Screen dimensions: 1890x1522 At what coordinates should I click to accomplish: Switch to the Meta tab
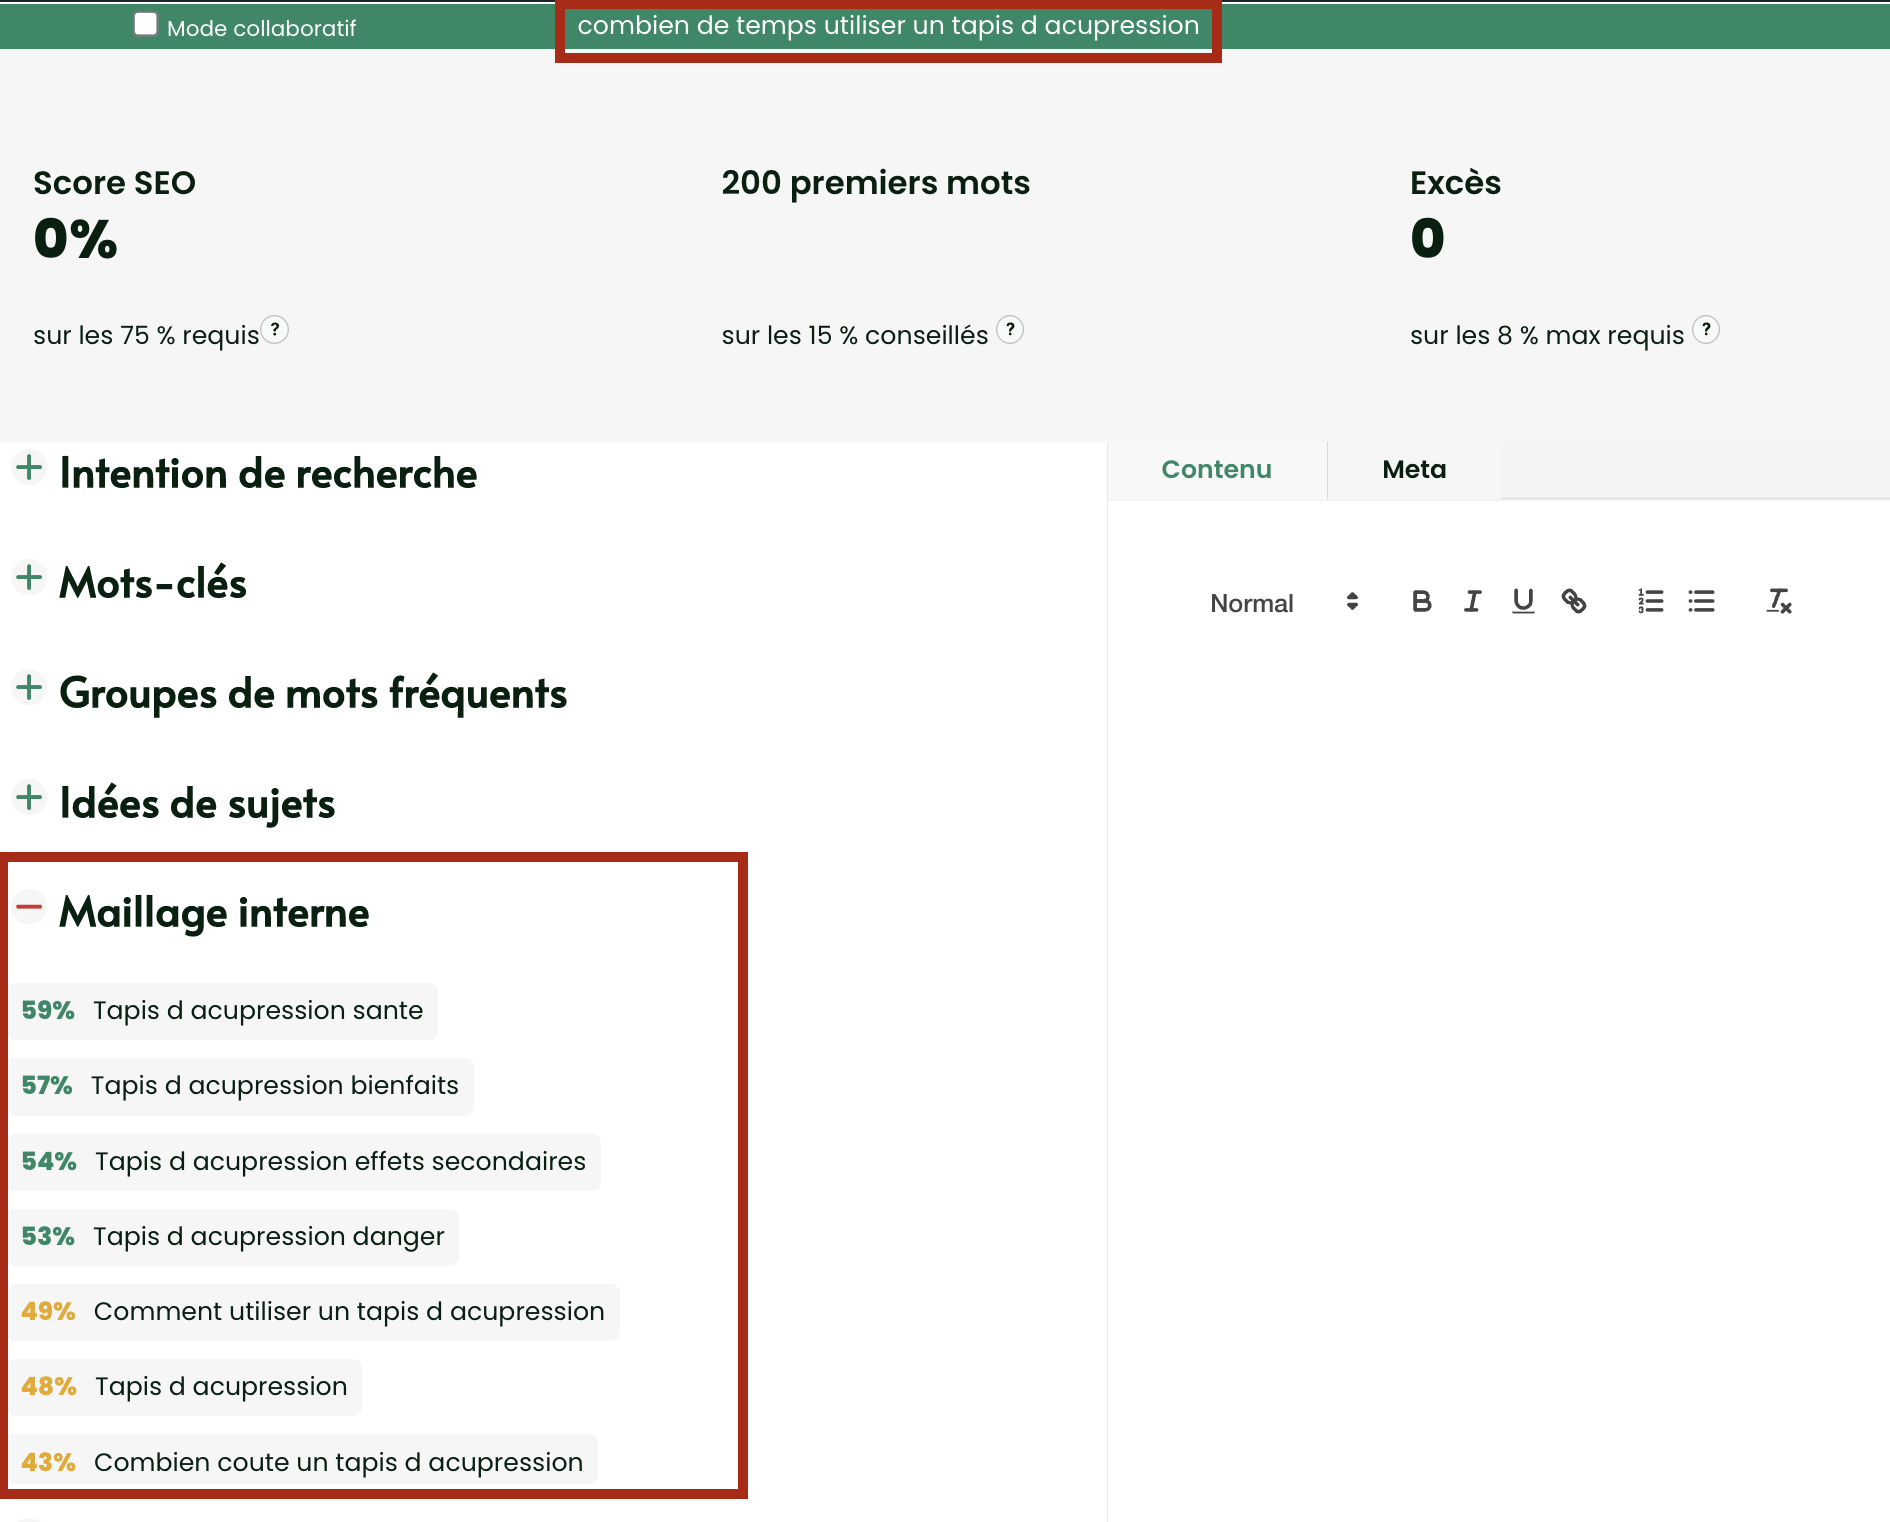pos(1413,470)
